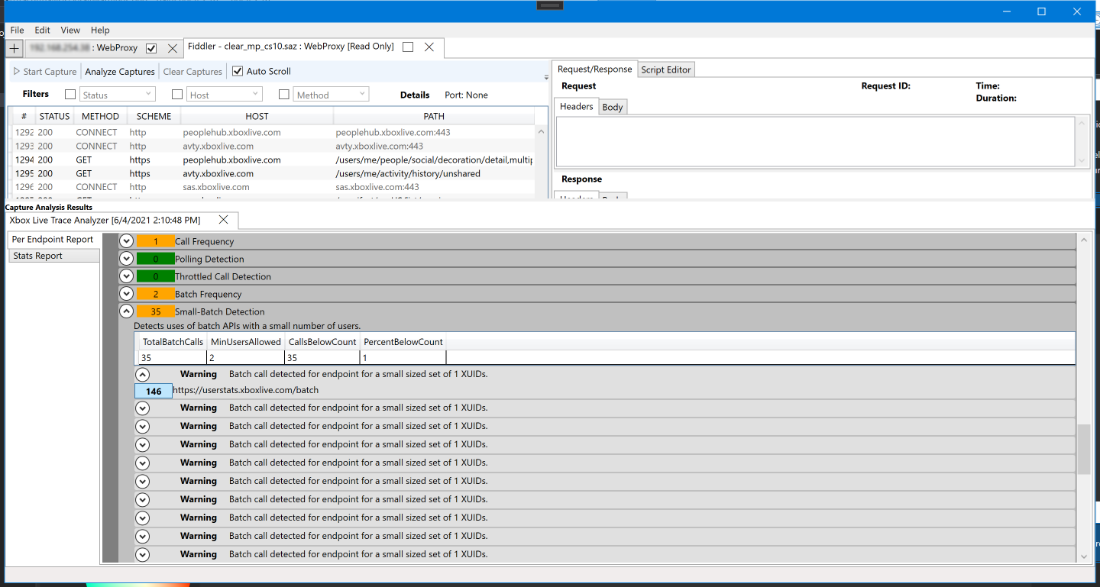Click the capture list scrollbar up arrow
The width and height of the screenshot is (1100, 587).
541,131
